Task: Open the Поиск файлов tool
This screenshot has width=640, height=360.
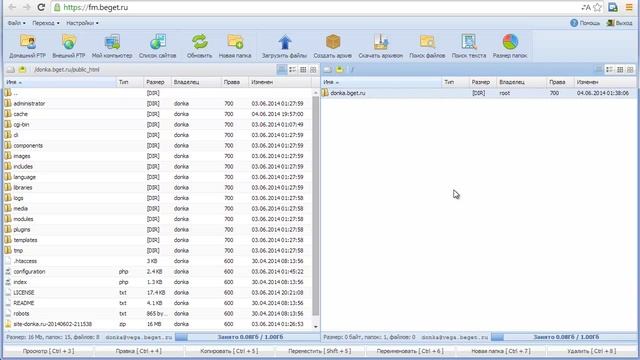Action: [x=427, y=42]
